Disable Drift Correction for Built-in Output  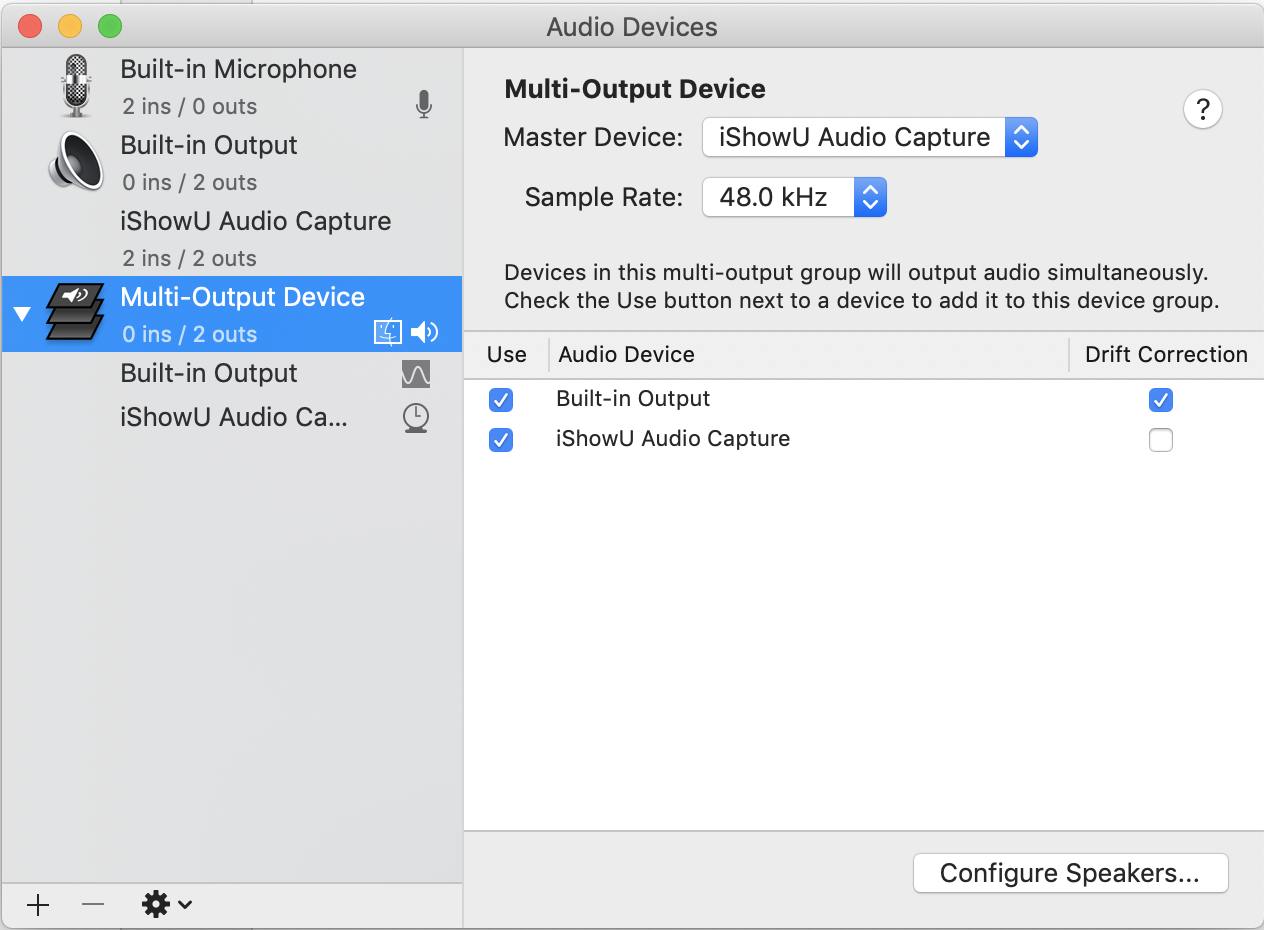tap(1160, 400)
